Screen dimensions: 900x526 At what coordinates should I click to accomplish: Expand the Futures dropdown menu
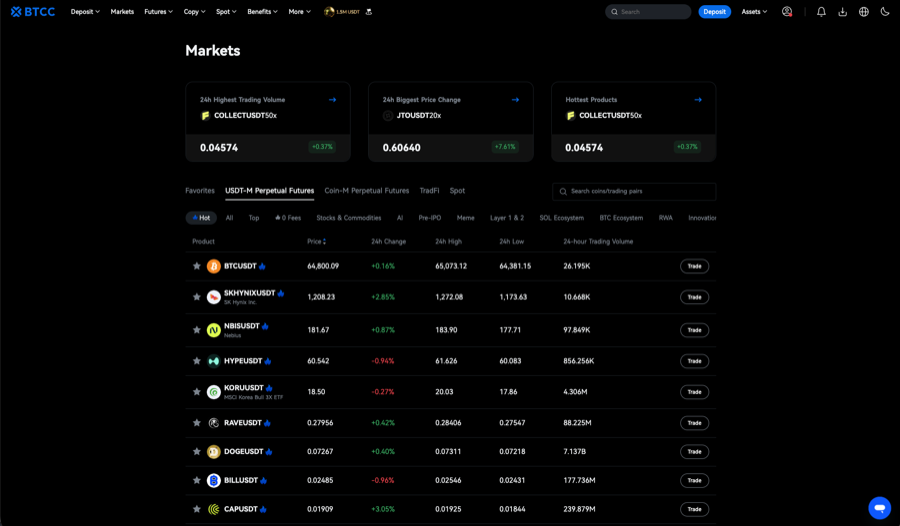[158, 11]
